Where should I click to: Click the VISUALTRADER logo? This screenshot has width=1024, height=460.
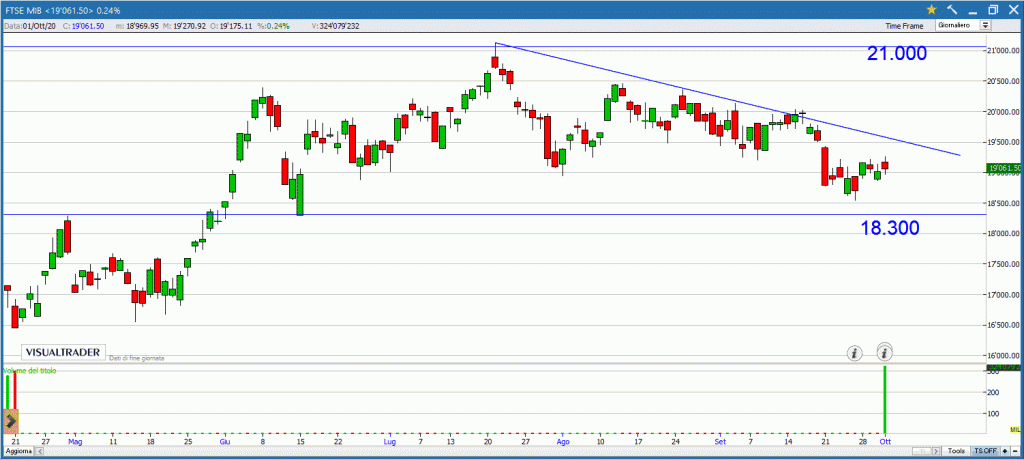63,352
